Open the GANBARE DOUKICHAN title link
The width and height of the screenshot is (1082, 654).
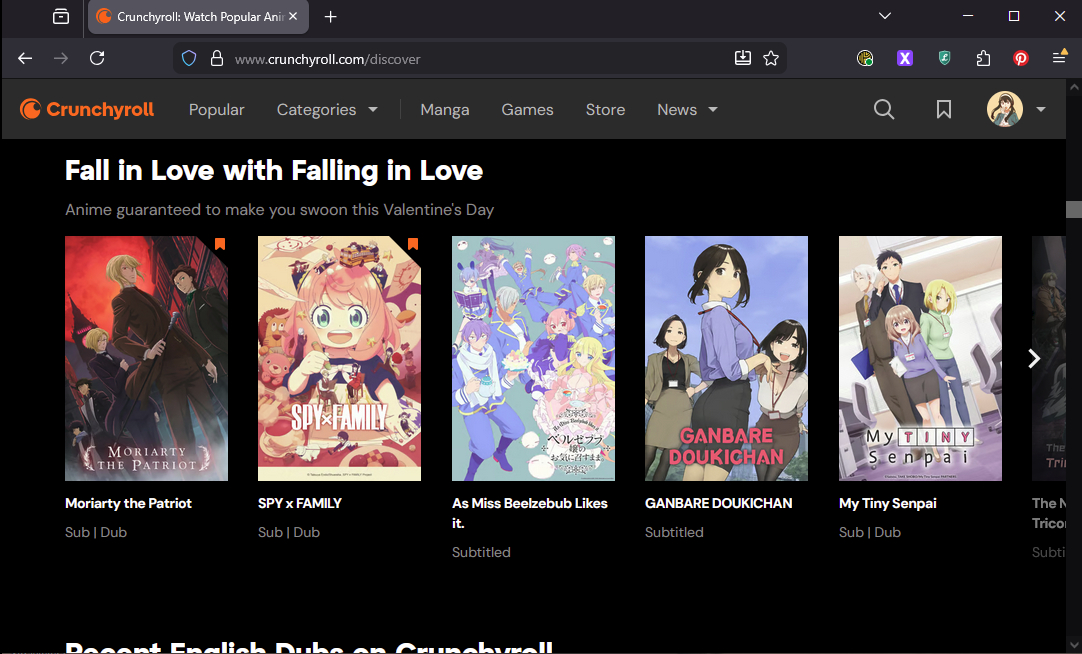click(x=718, y=503)
